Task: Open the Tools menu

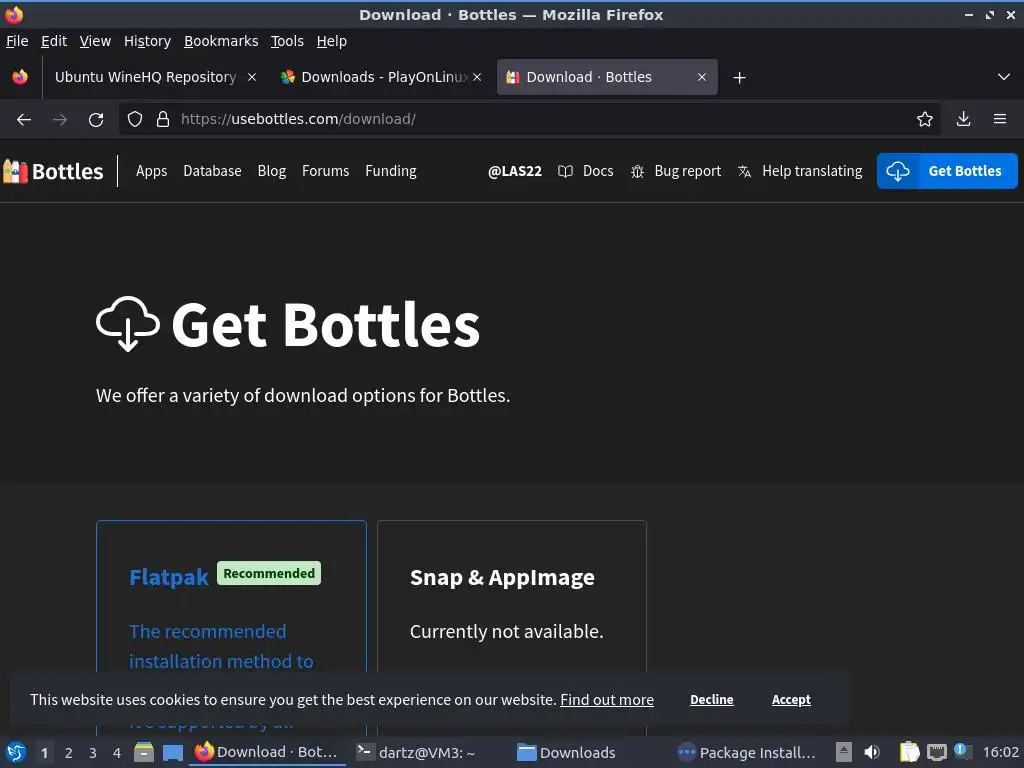Action: coord(287,41)
